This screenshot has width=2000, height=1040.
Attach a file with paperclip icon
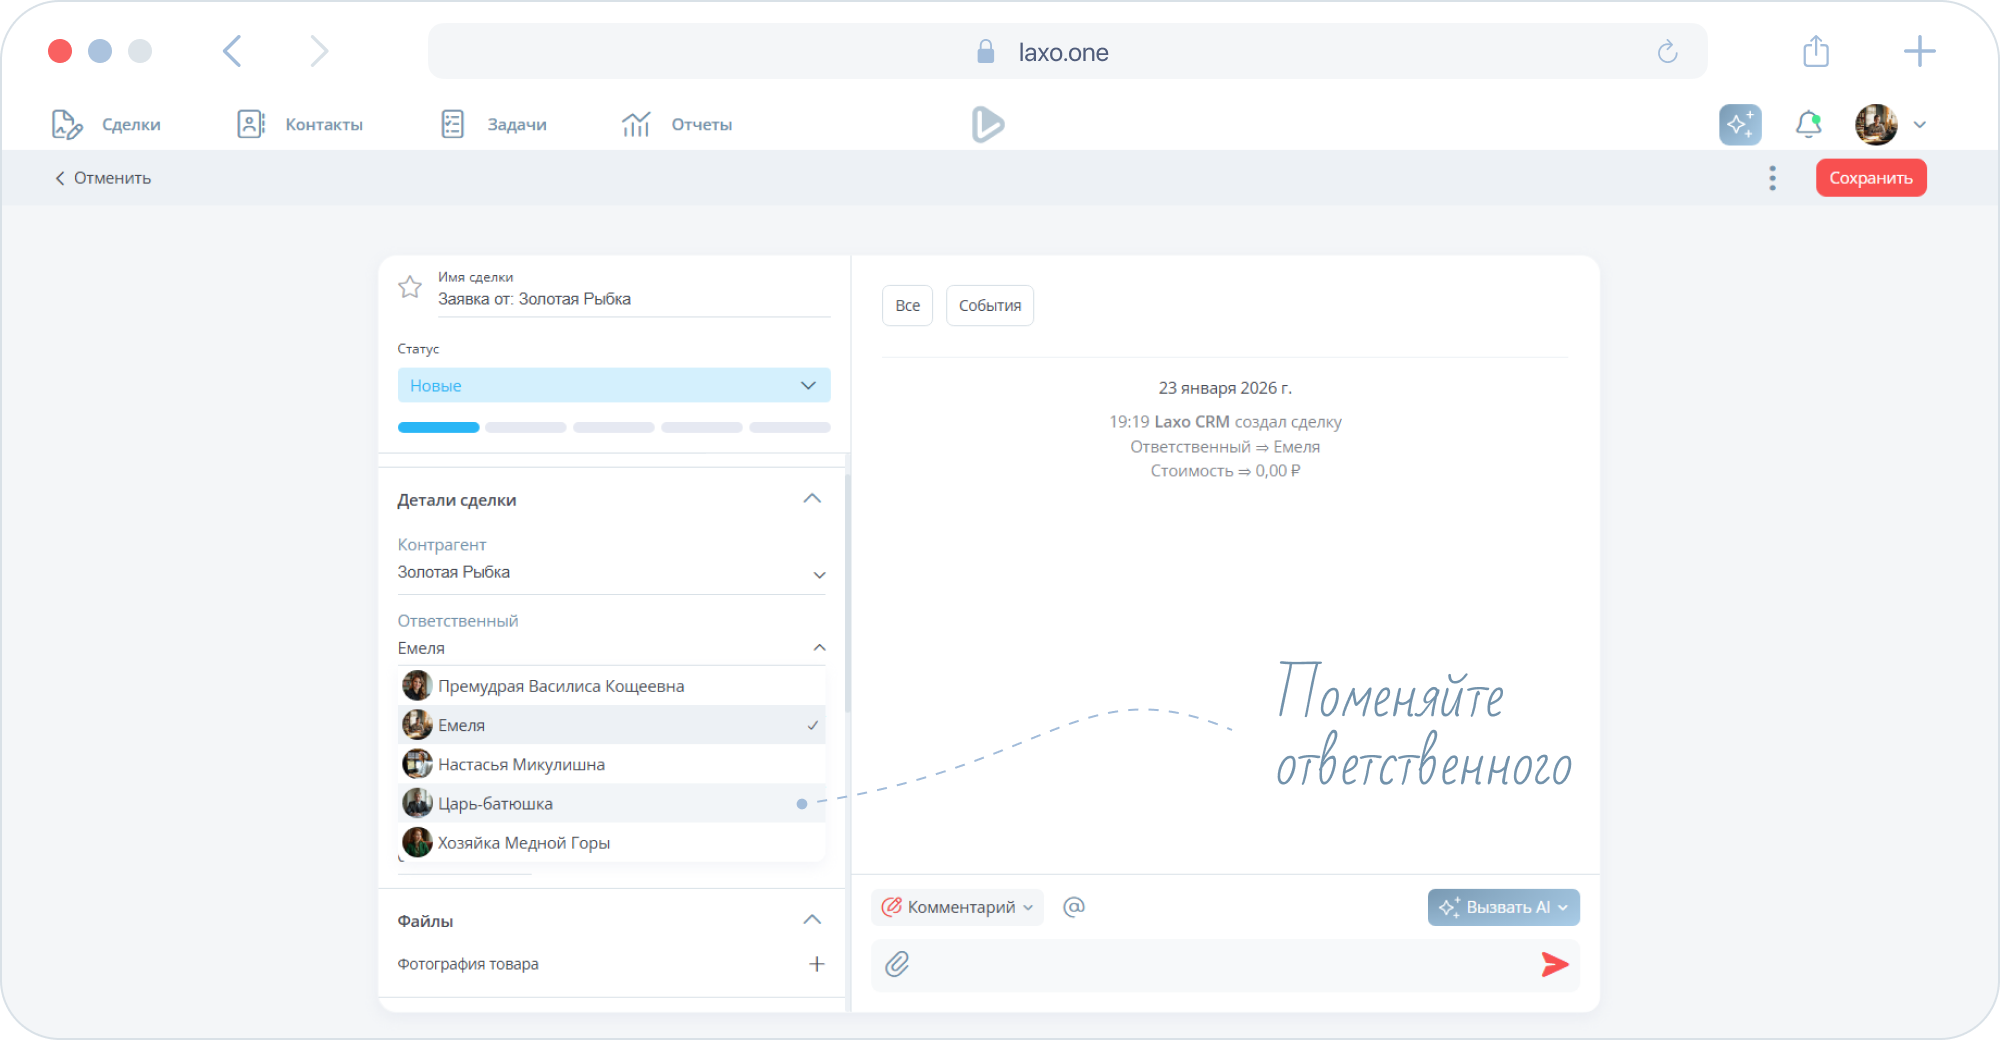pyautogui.click(x=897, y=964)
